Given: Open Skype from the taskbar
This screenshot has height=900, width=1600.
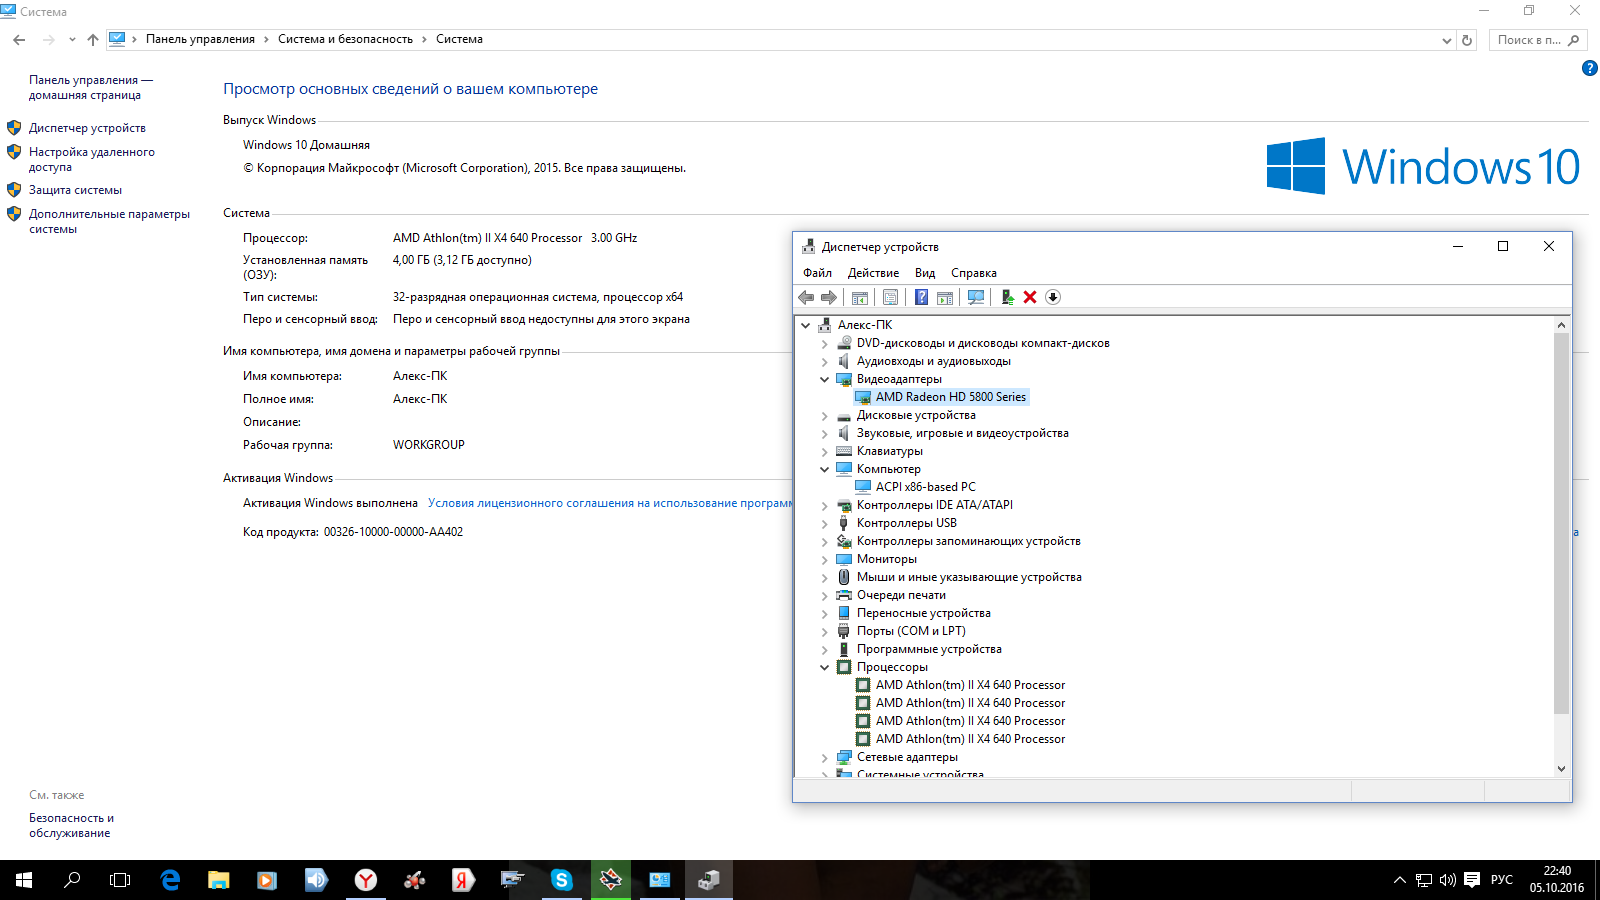Looking at the screenshot, I should [x=561, y=880].
